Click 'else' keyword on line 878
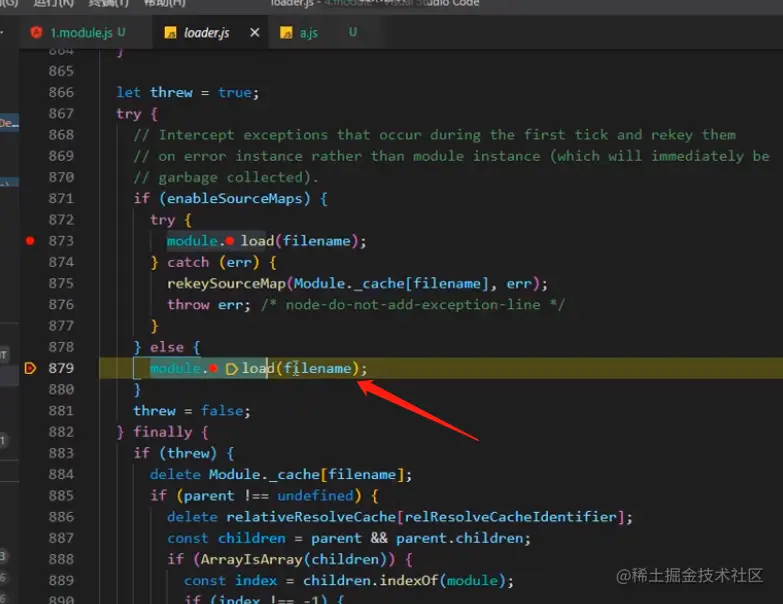This screenshot has width=783, height=604. (166, 347)
